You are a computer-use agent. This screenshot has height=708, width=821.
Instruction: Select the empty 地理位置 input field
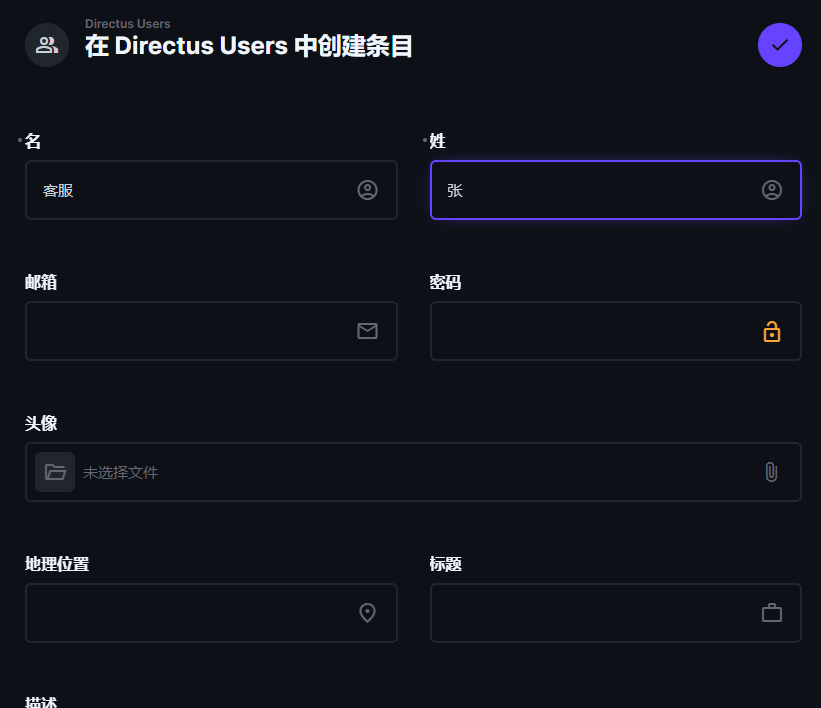212,613
